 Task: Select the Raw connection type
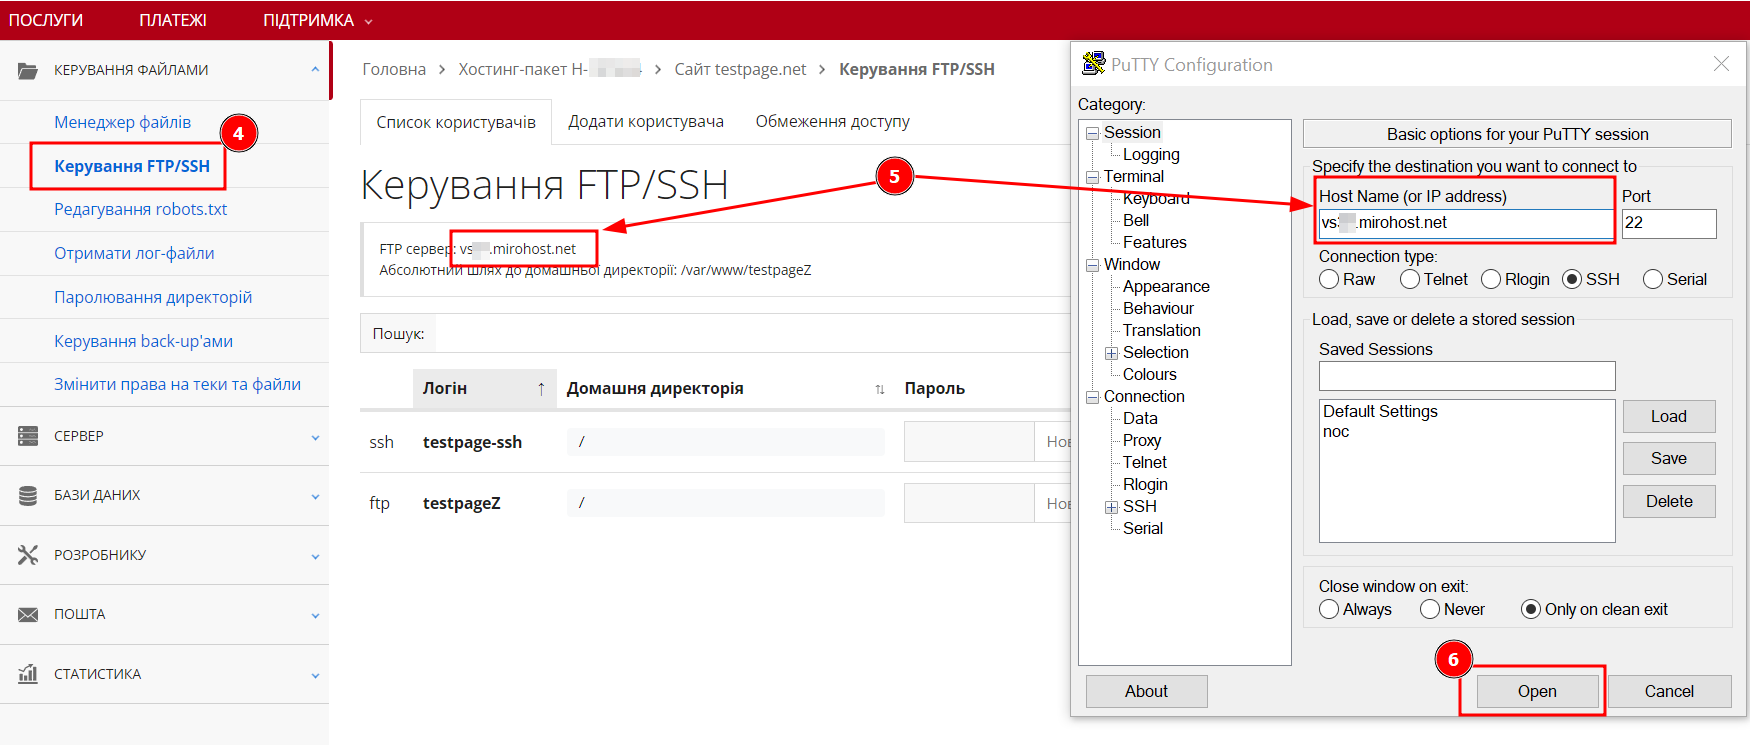[x=1329, y=280]
